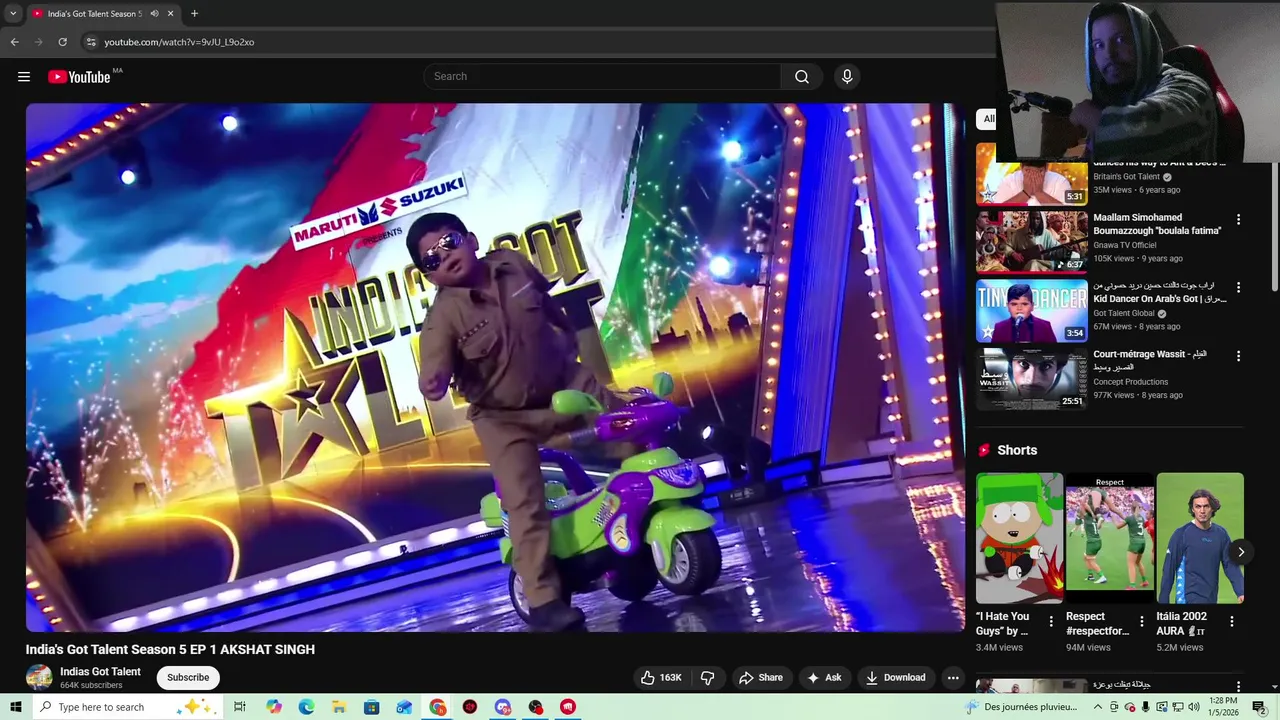Viewport: 1280px width, 720px height.
Task: Open the weather widget on taskbar
Action: tap(1021, 707)
